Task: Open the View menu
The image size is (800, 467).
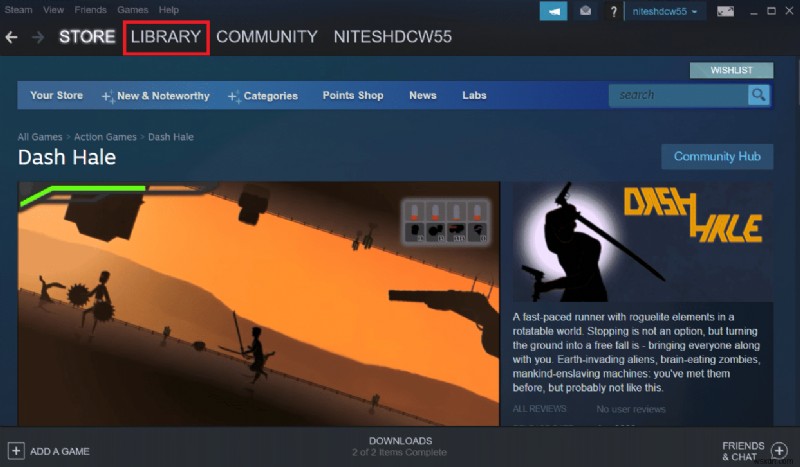Action: 54,10
